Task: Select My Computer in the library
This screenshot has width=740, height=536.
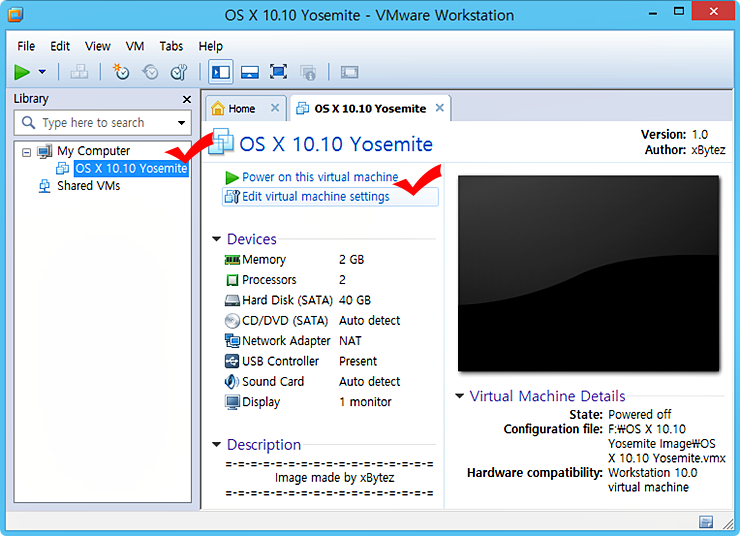Action: (x=93, y=151)
